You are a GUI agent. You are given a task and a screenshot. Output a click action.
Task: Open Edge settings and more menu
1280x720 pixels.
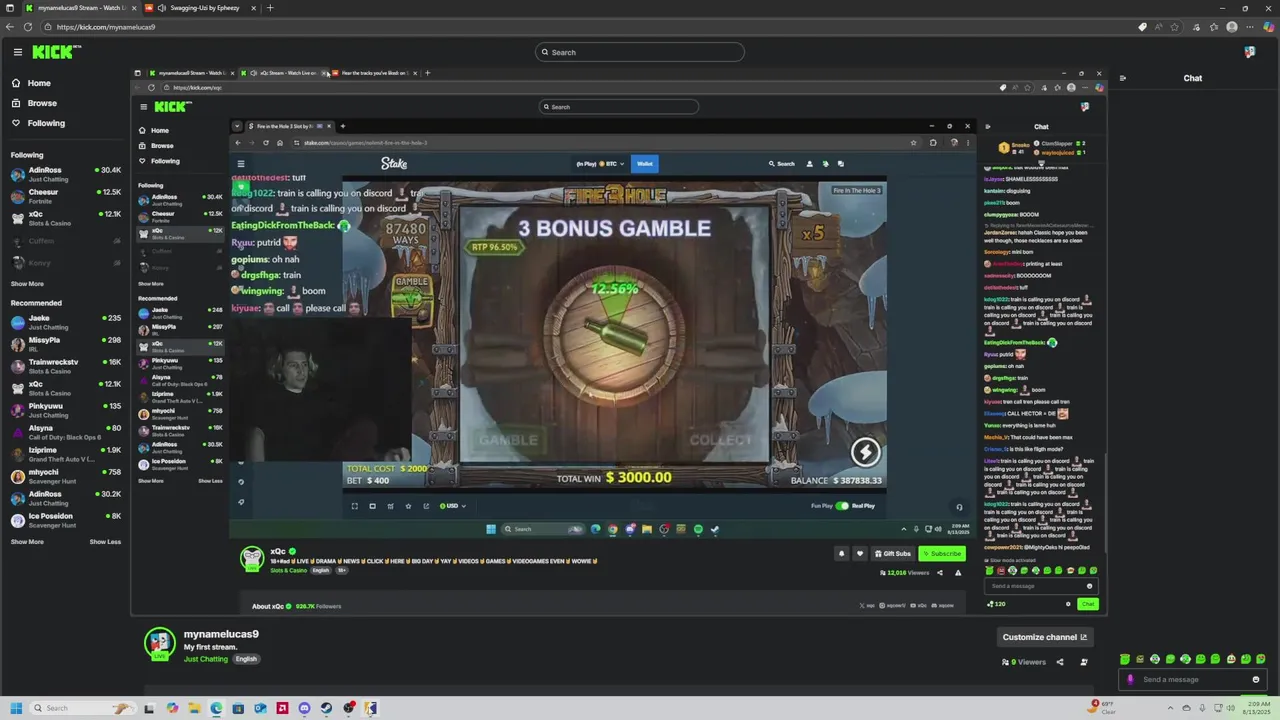pos(1250,27)
